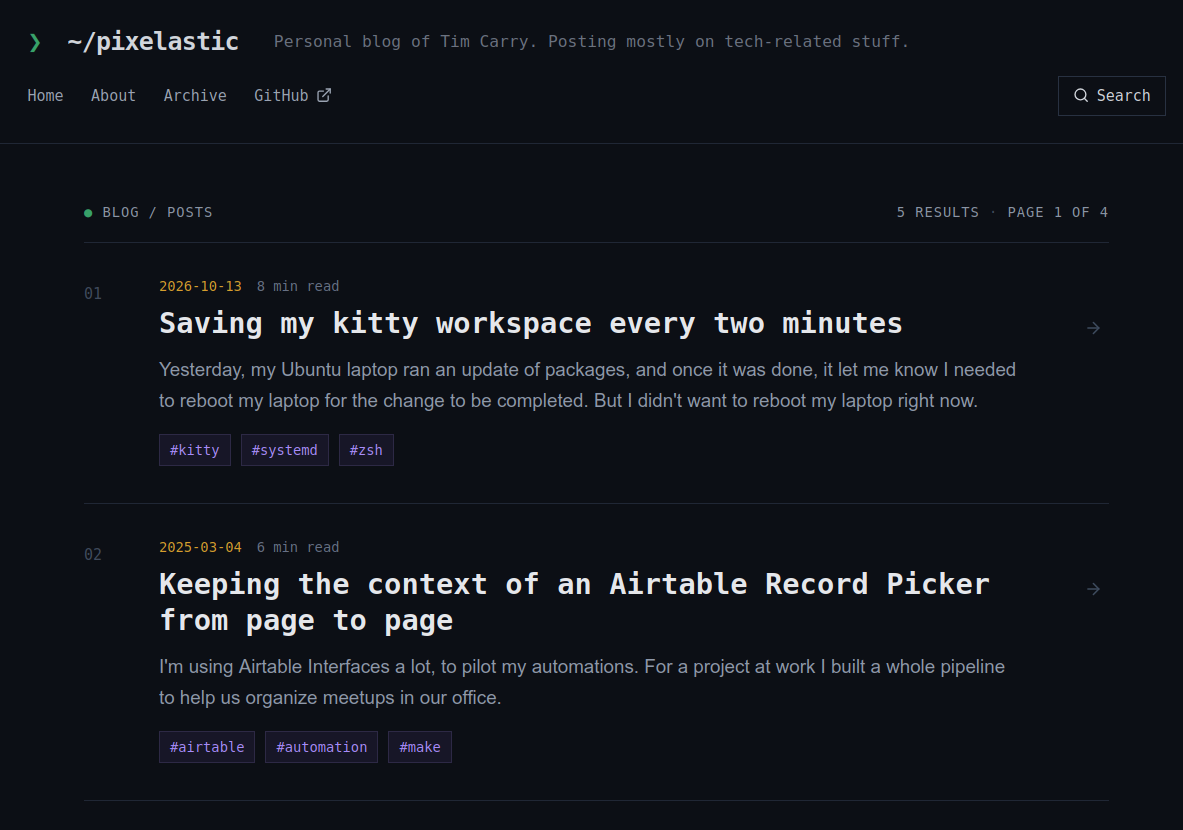The width and height of the screenshot is (1183, 830).
Task: Click the date 2026-10-13
Action: pos(200,286)
